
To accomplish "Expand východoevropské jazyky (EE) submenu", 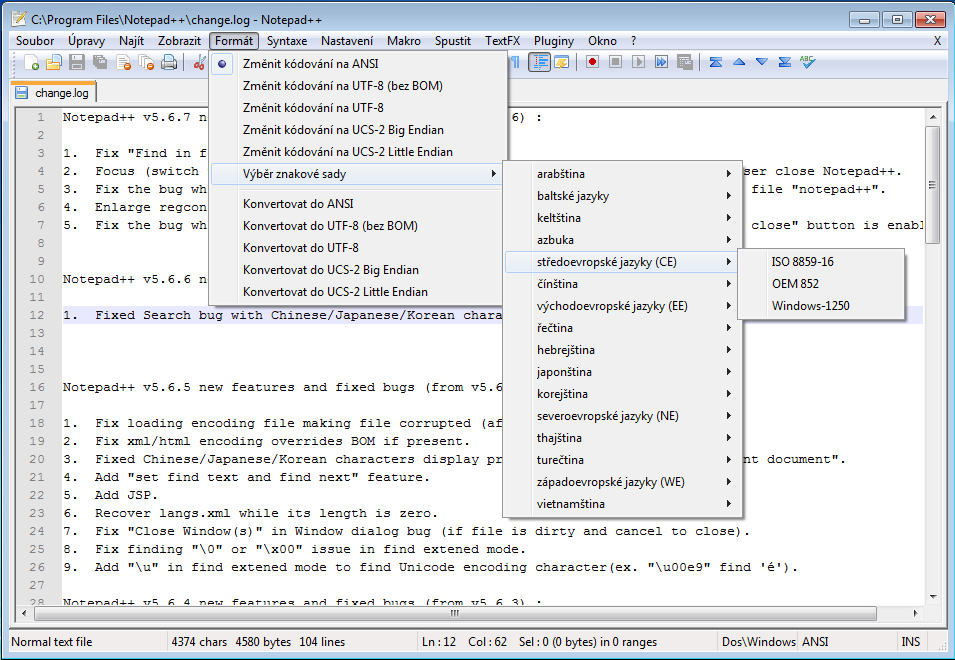I will [x=622, y=306].
